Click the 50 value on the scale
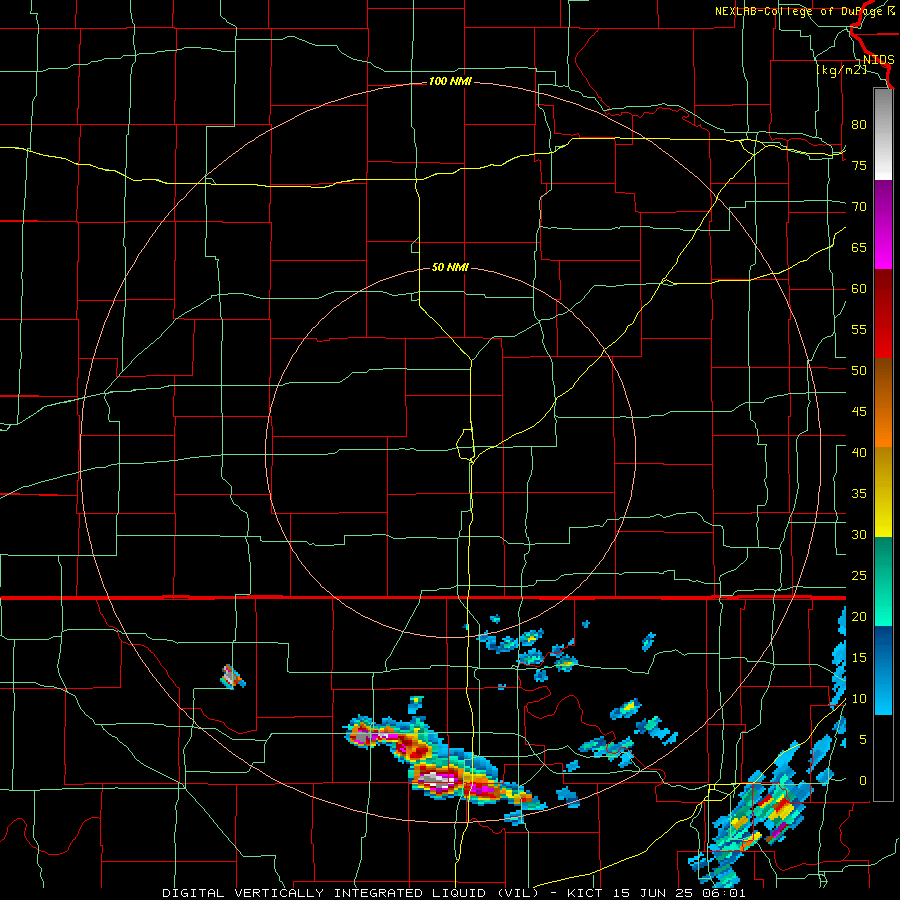The height and width of the screenshot is (900, 900). point(859,371)
